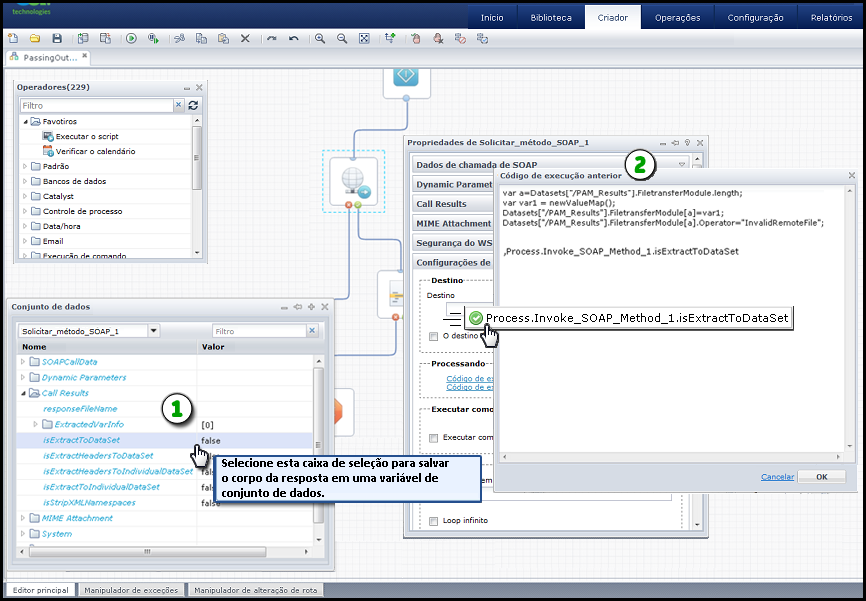This screenshot has height=601, width=866.
Task: Click the Delete X toolbar icon
Action: [246, 38]
